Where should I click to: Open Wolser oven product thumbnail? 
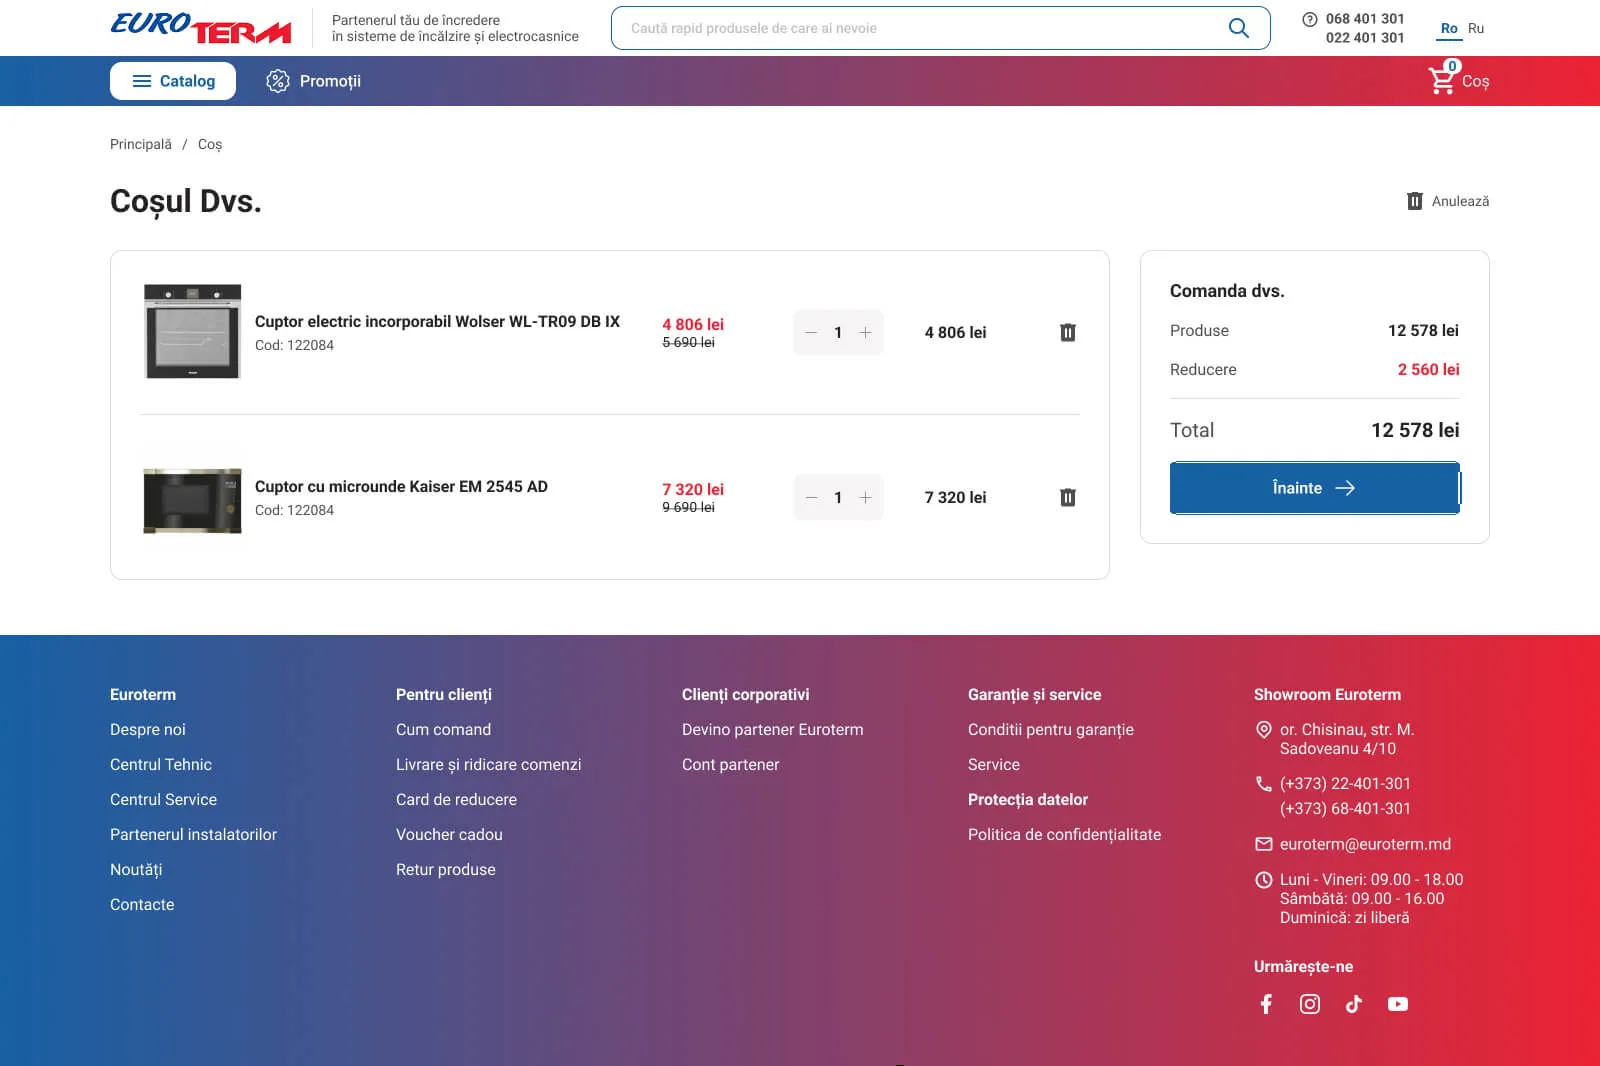(193, 332)
